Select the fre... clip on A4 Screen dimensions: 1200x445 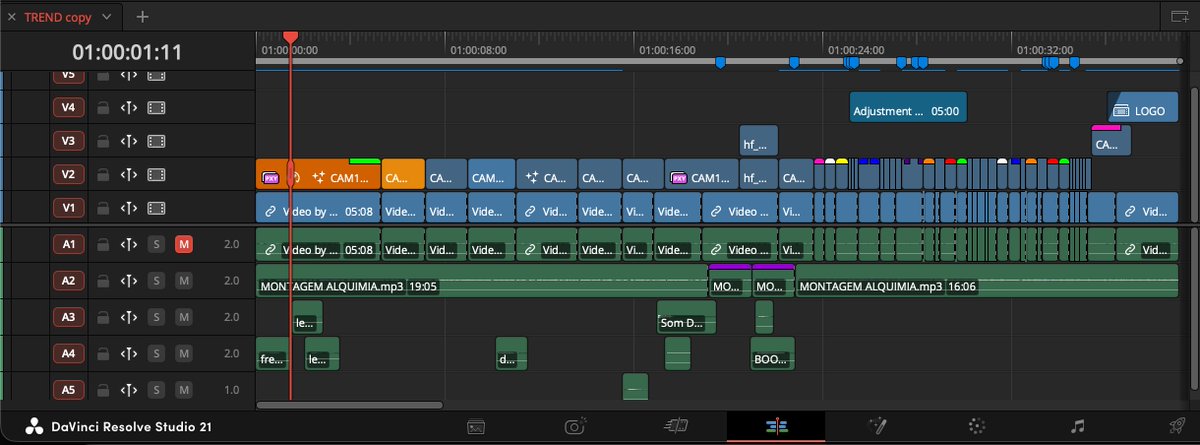point(273,354)
